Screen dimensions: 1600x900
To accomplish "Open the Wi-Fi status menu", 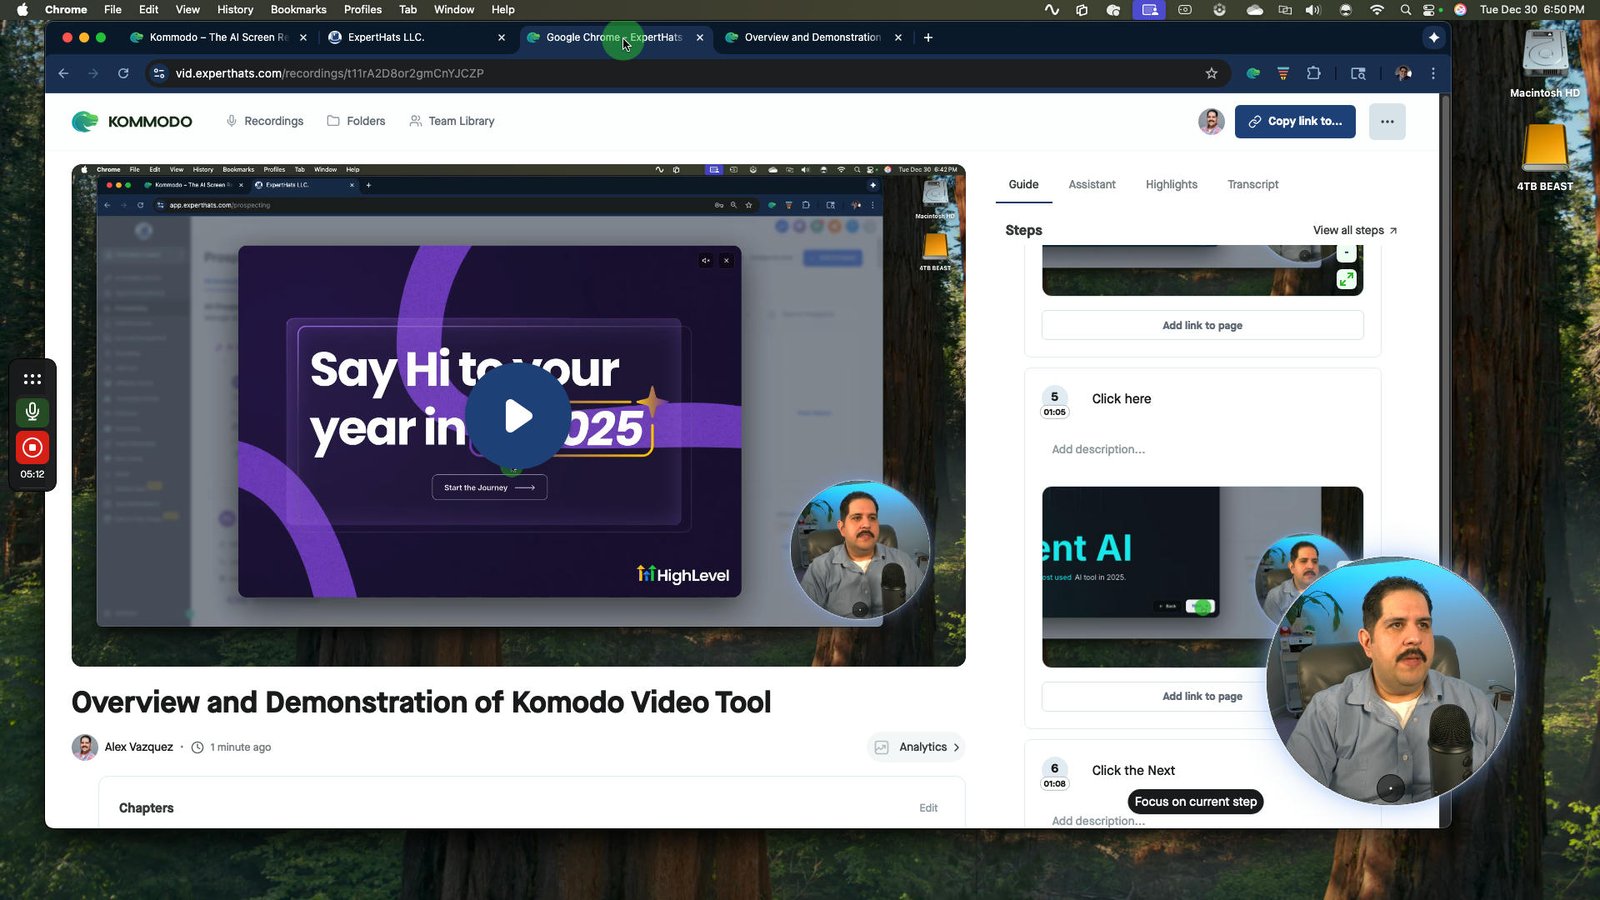I will (x=1377, y=9).
